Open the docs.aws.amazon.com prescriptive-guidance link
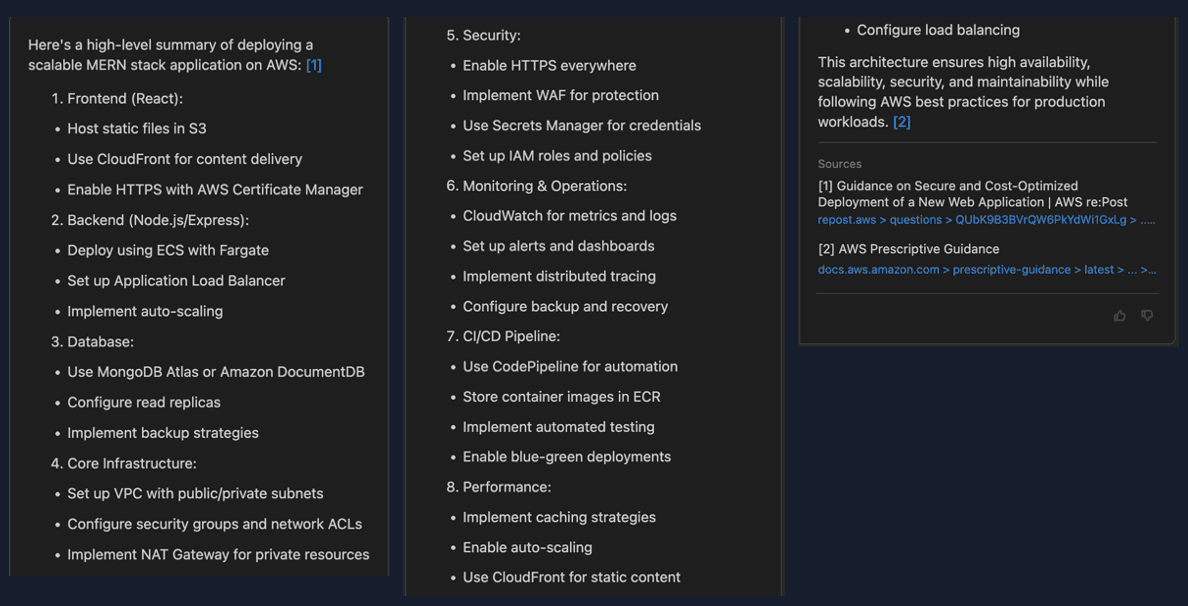Screen dimensions: 1188x606 tap(985, 270)
